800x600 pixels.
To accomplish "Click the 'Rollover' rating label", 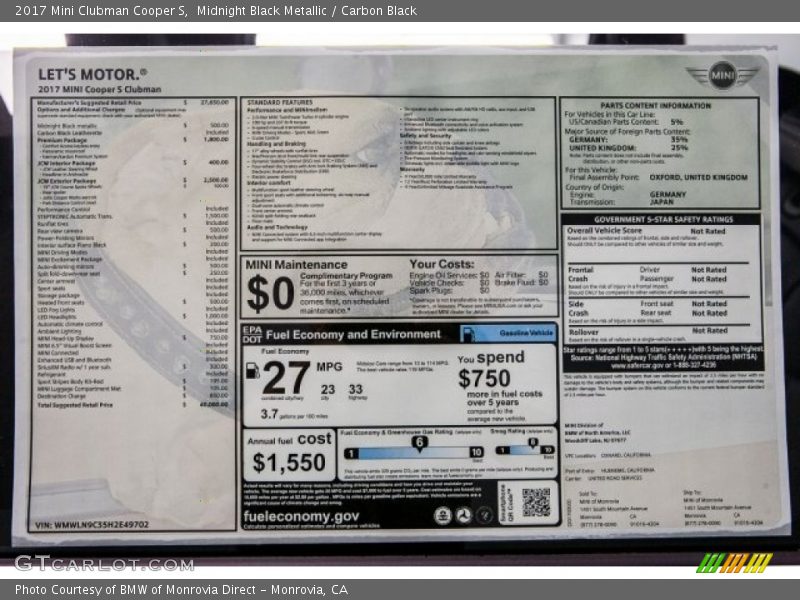I will [x=584, y=332].
